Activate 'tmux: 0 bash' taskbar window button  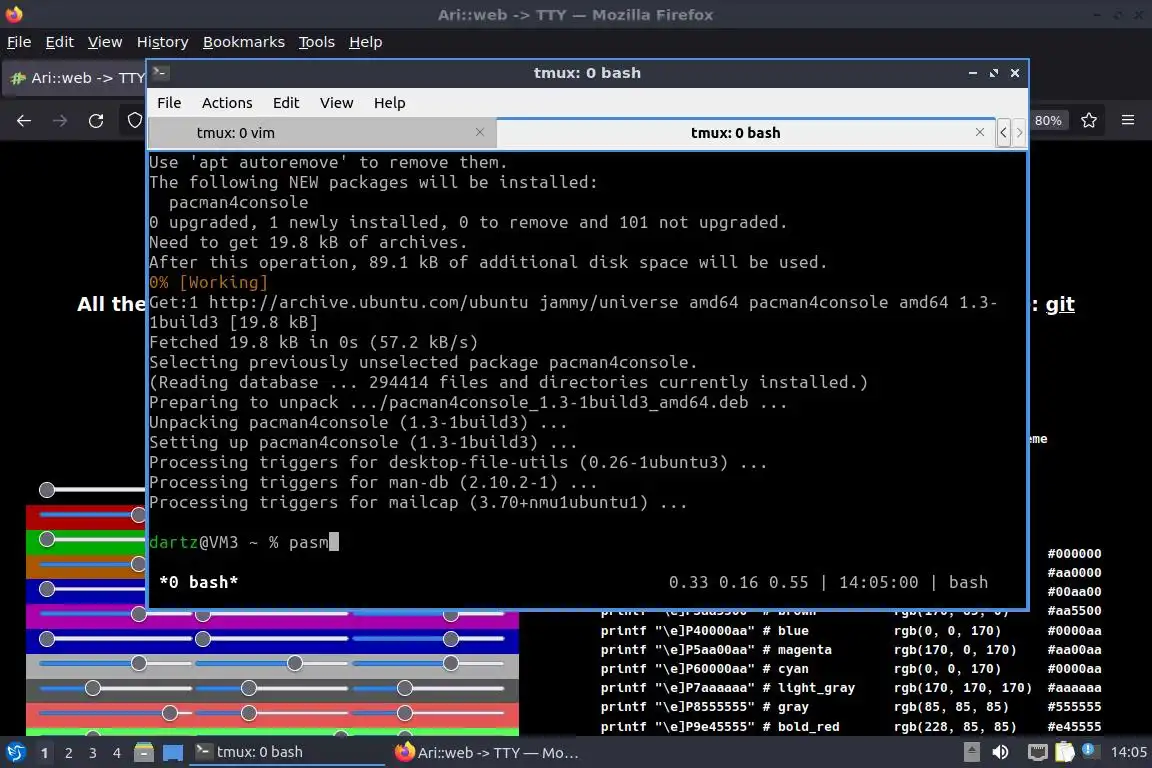tap(287, 752)
